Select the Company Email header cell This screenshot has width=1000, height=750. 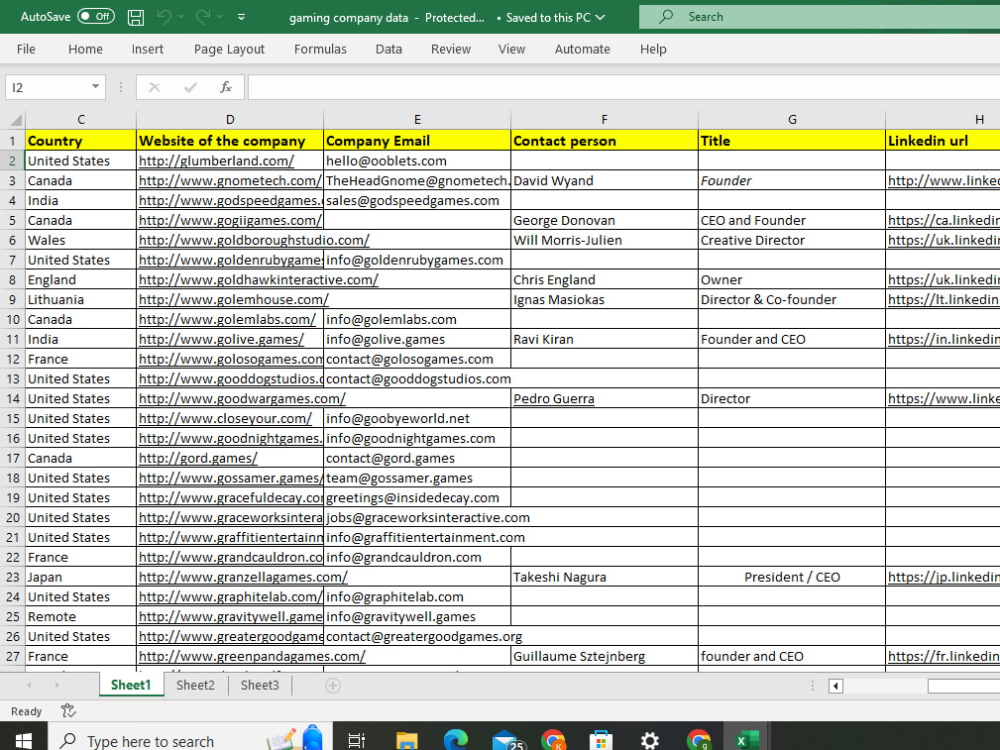[417, 140]
